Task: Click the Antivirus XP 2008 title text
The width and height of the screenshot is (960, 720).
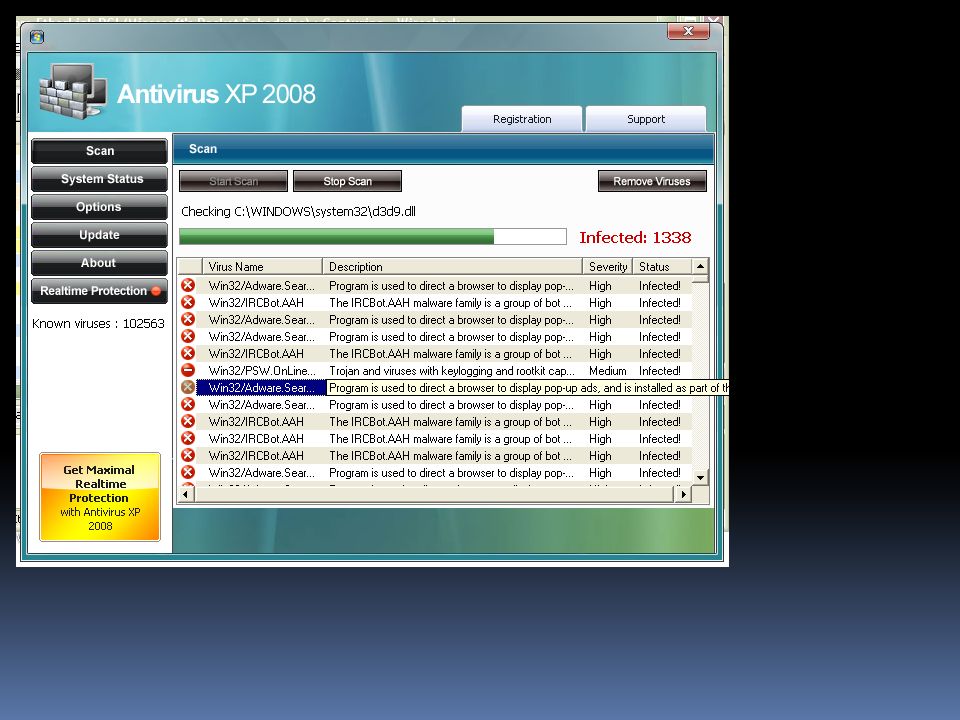Action: pyautogui.click(x=216, y=94)
